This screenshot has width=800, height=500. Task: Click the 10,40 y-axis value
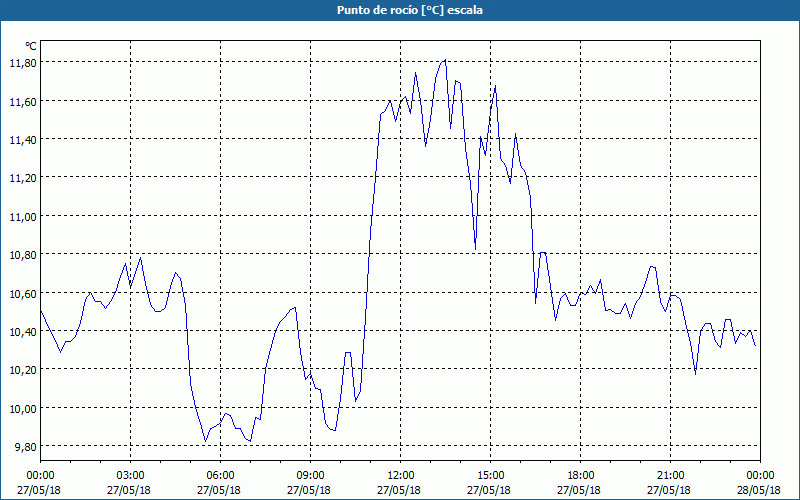23,332
